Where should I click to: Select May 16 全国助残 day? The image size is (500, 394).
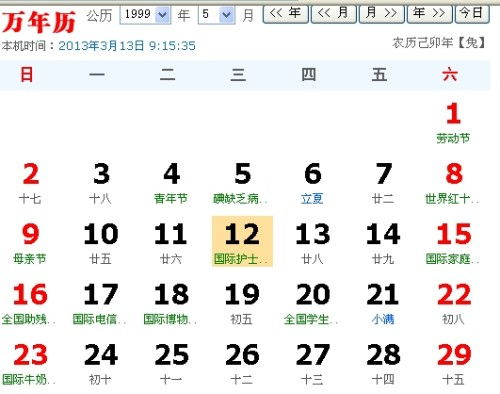point(30,304)
